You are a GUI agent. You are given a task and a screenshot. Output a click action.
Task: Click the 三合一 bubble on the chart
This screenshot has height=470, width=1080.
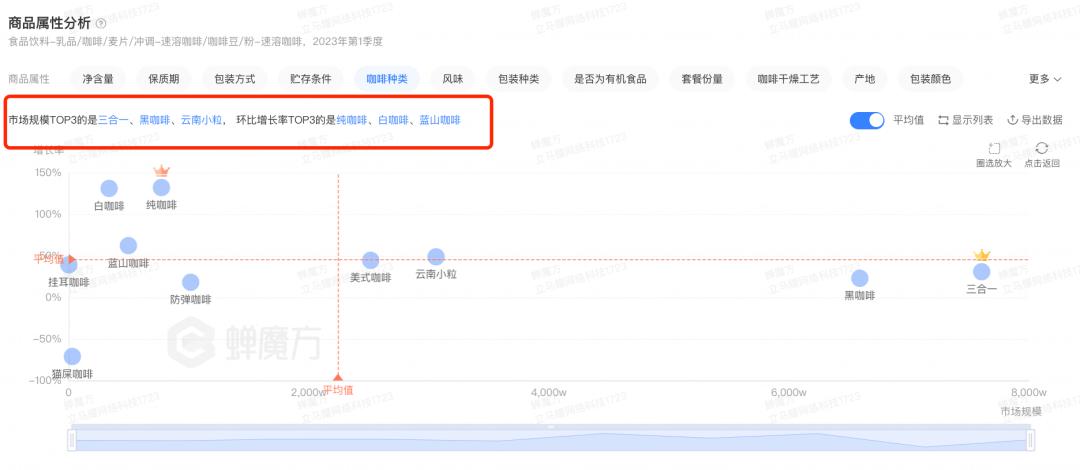(982, 272)
